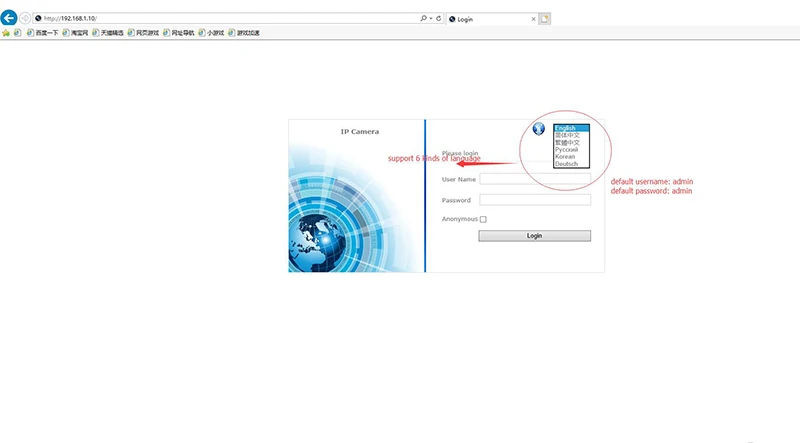Refresh the page with the reload icon
800x443 pixels.
click(438, 18)
